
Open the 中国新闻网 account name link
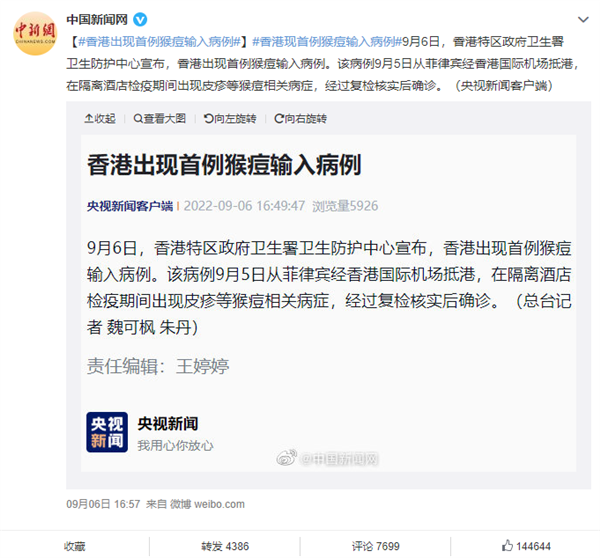pos(97,20)
